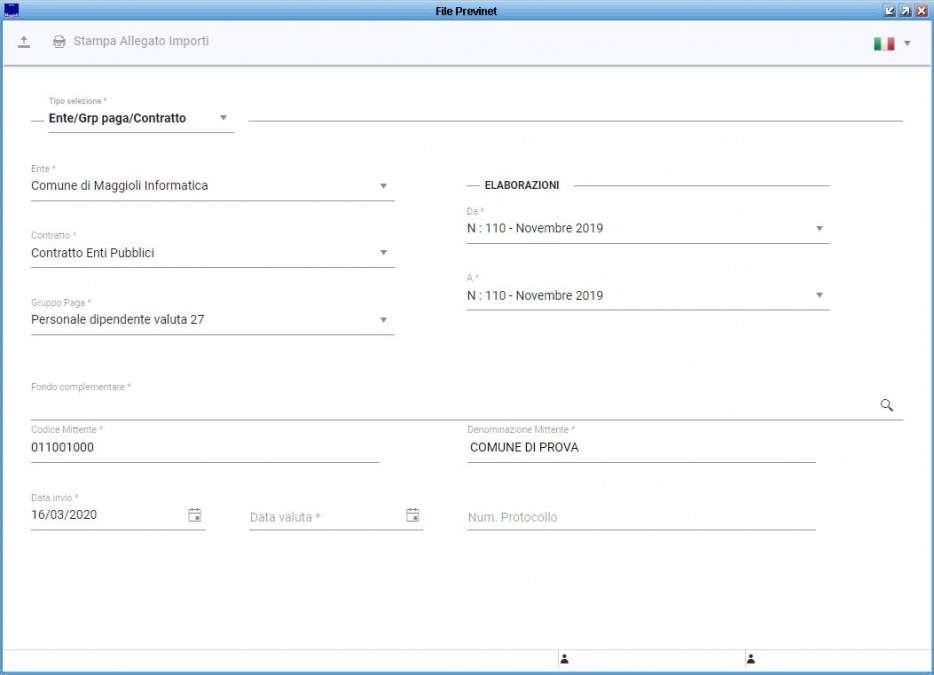
Task: Open the Data valuta calendar icon
Action: point(413,515)
